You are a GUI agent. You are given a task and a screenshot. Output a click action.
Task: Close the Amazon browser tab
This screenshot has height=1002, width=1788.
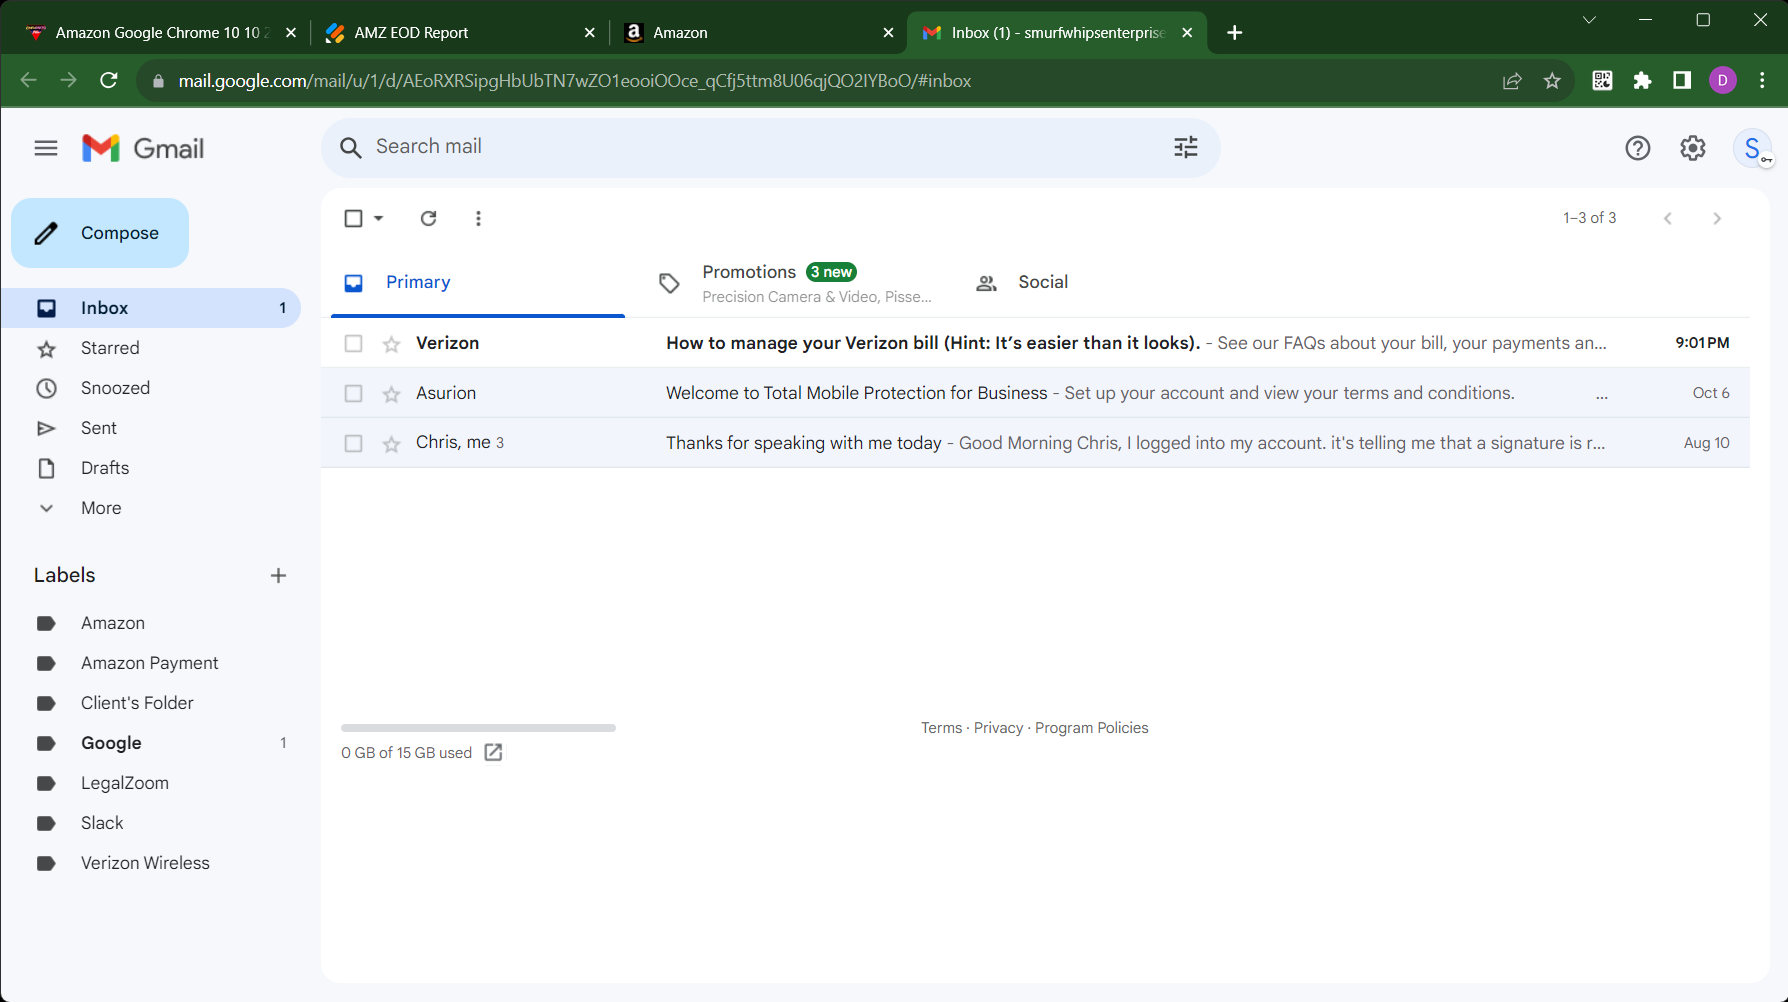[888, 33]
